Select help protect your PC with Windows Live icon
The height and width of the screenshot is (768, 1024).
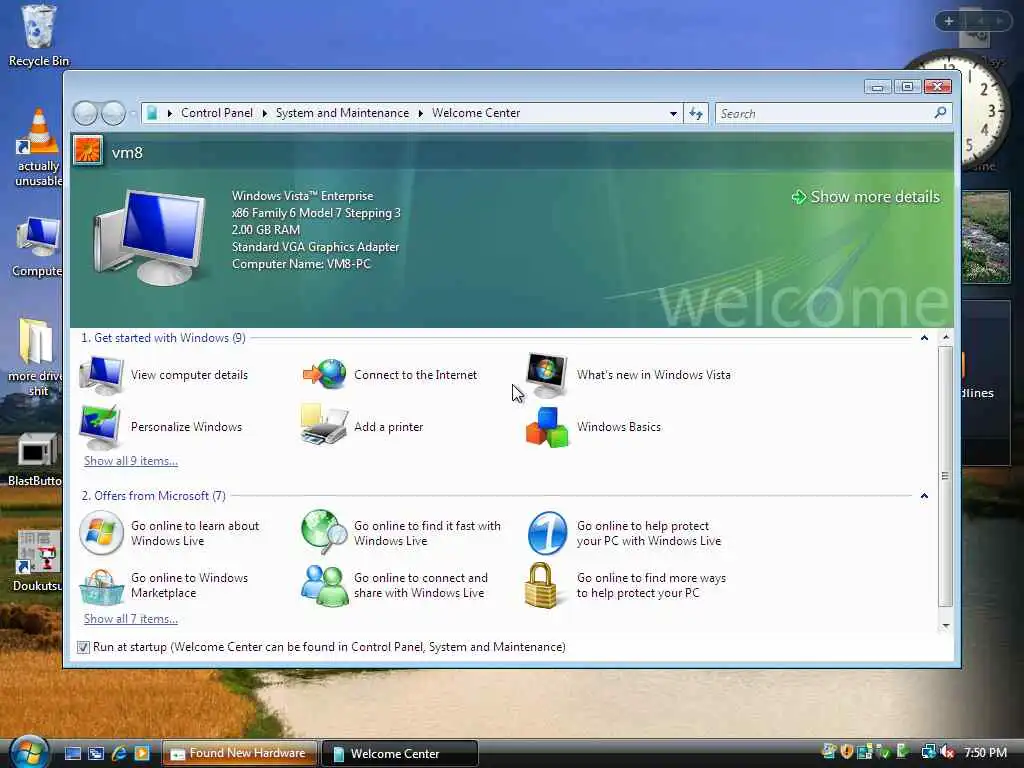tap(547, 533)
